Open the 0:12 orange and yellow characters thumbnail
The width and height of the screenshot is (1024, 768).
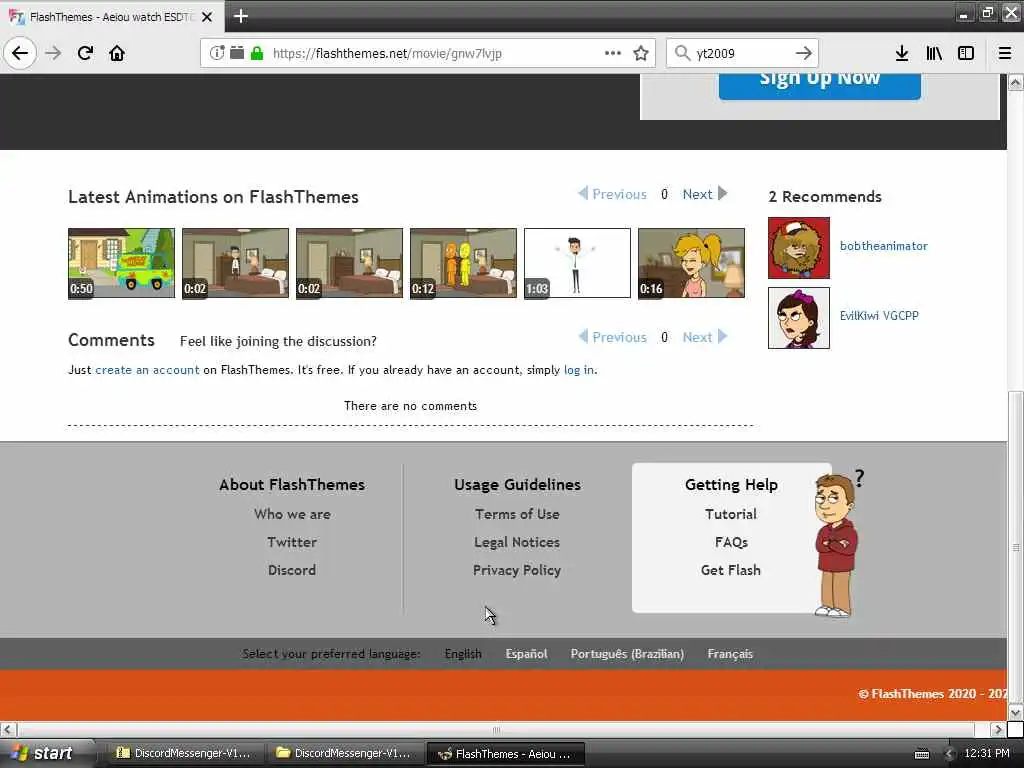[x=463, y=263]
